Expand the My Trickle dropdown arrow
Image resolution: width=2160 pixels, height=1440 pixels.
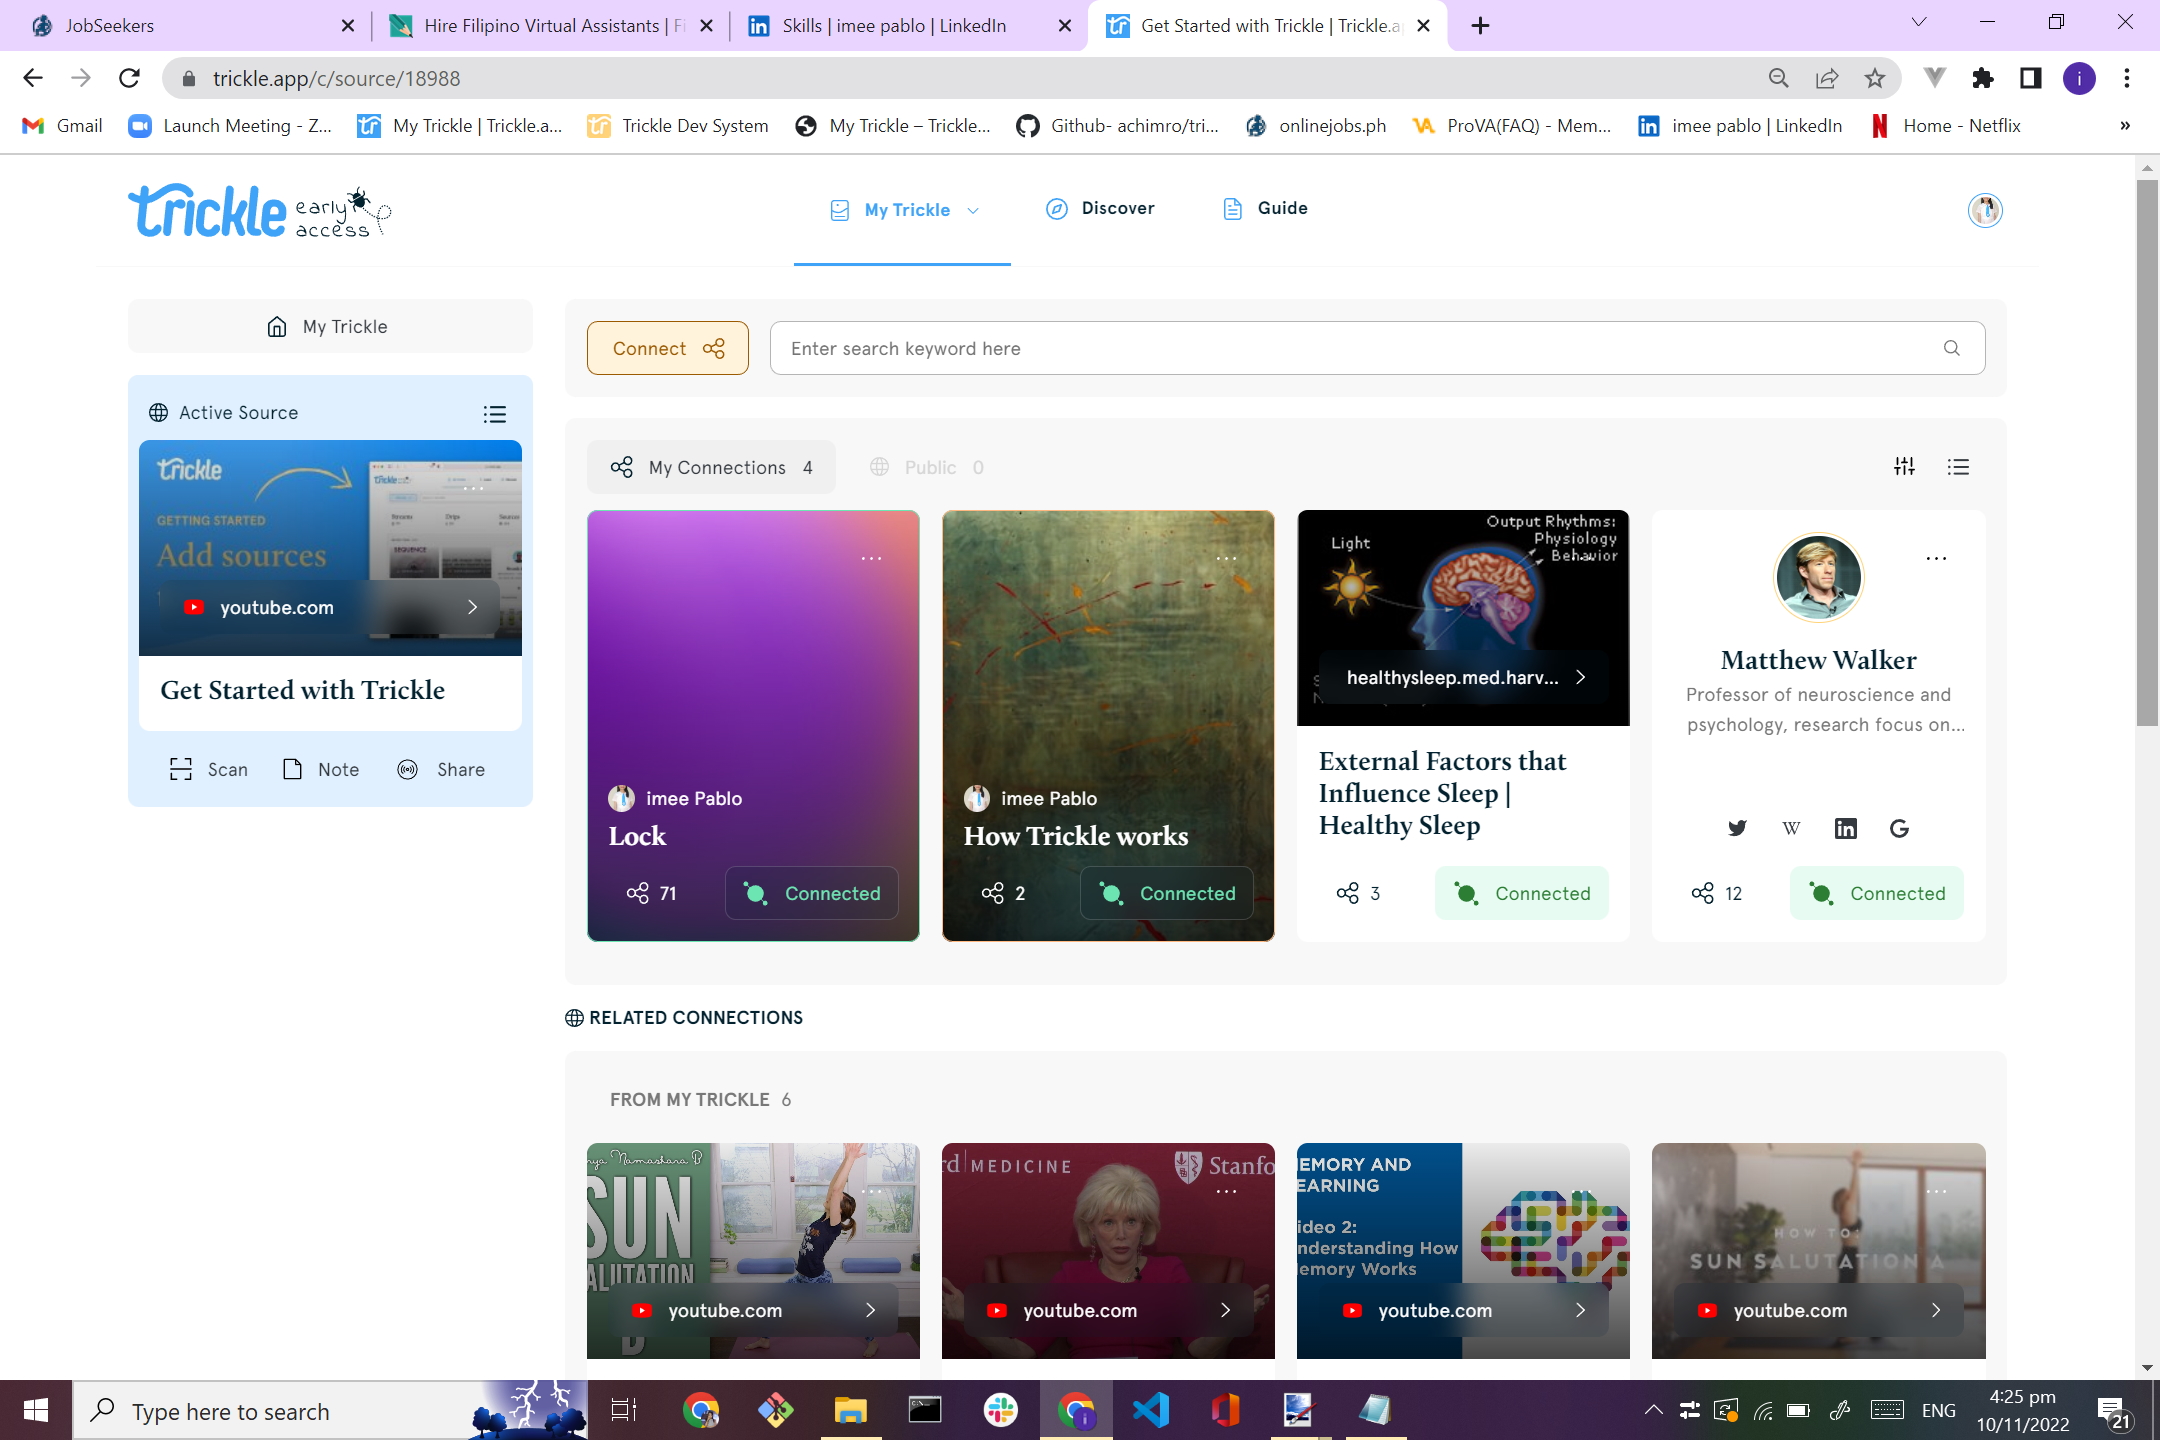tap(973, 210)
